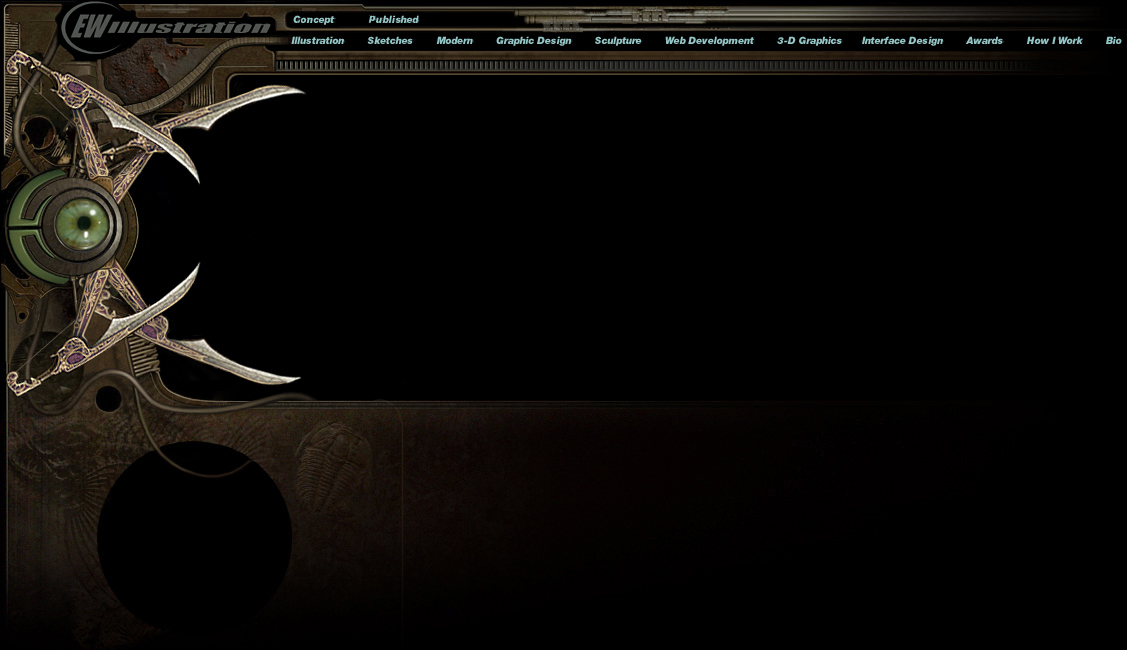
Task: Open the Published menu item
Action: tap(393, 19)
